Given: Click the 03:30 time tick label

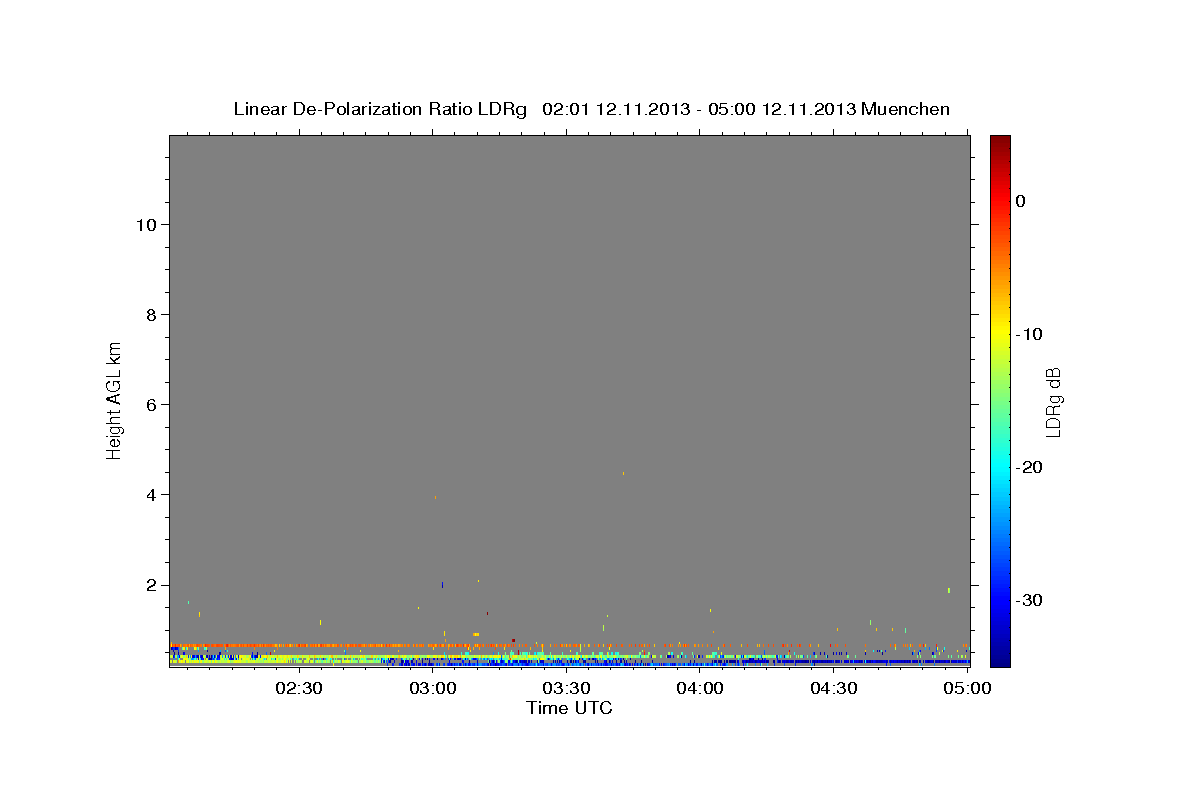Looking at the screenshot, I should pos(566,688).
